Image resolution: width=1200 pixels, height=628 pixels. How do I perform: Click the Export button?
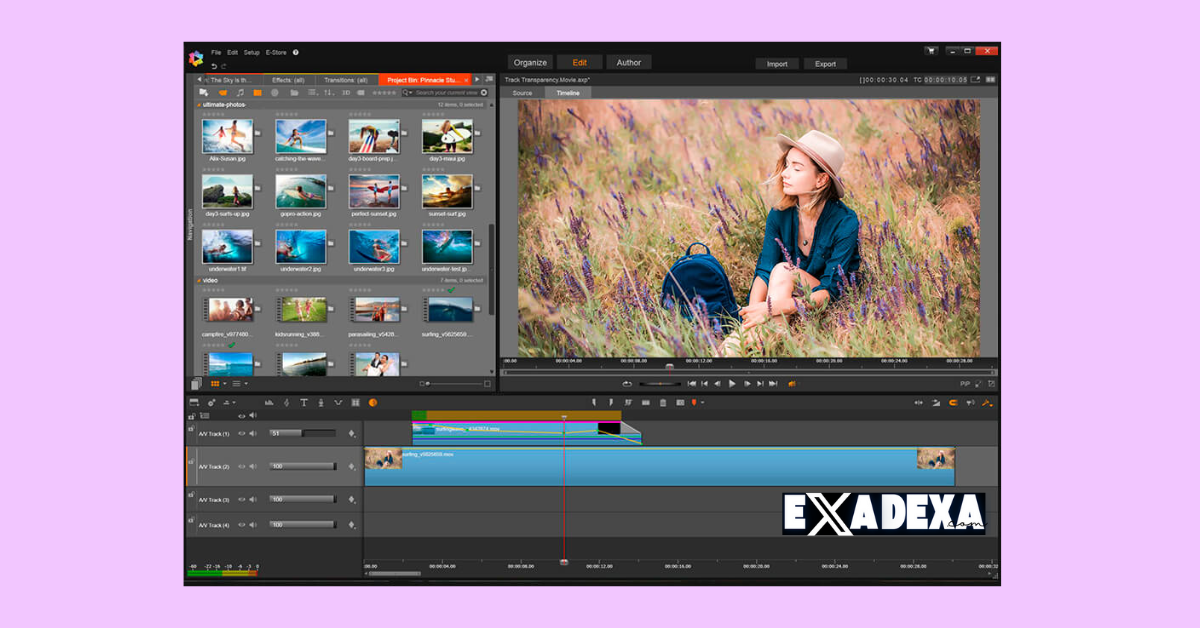point(825,63)
